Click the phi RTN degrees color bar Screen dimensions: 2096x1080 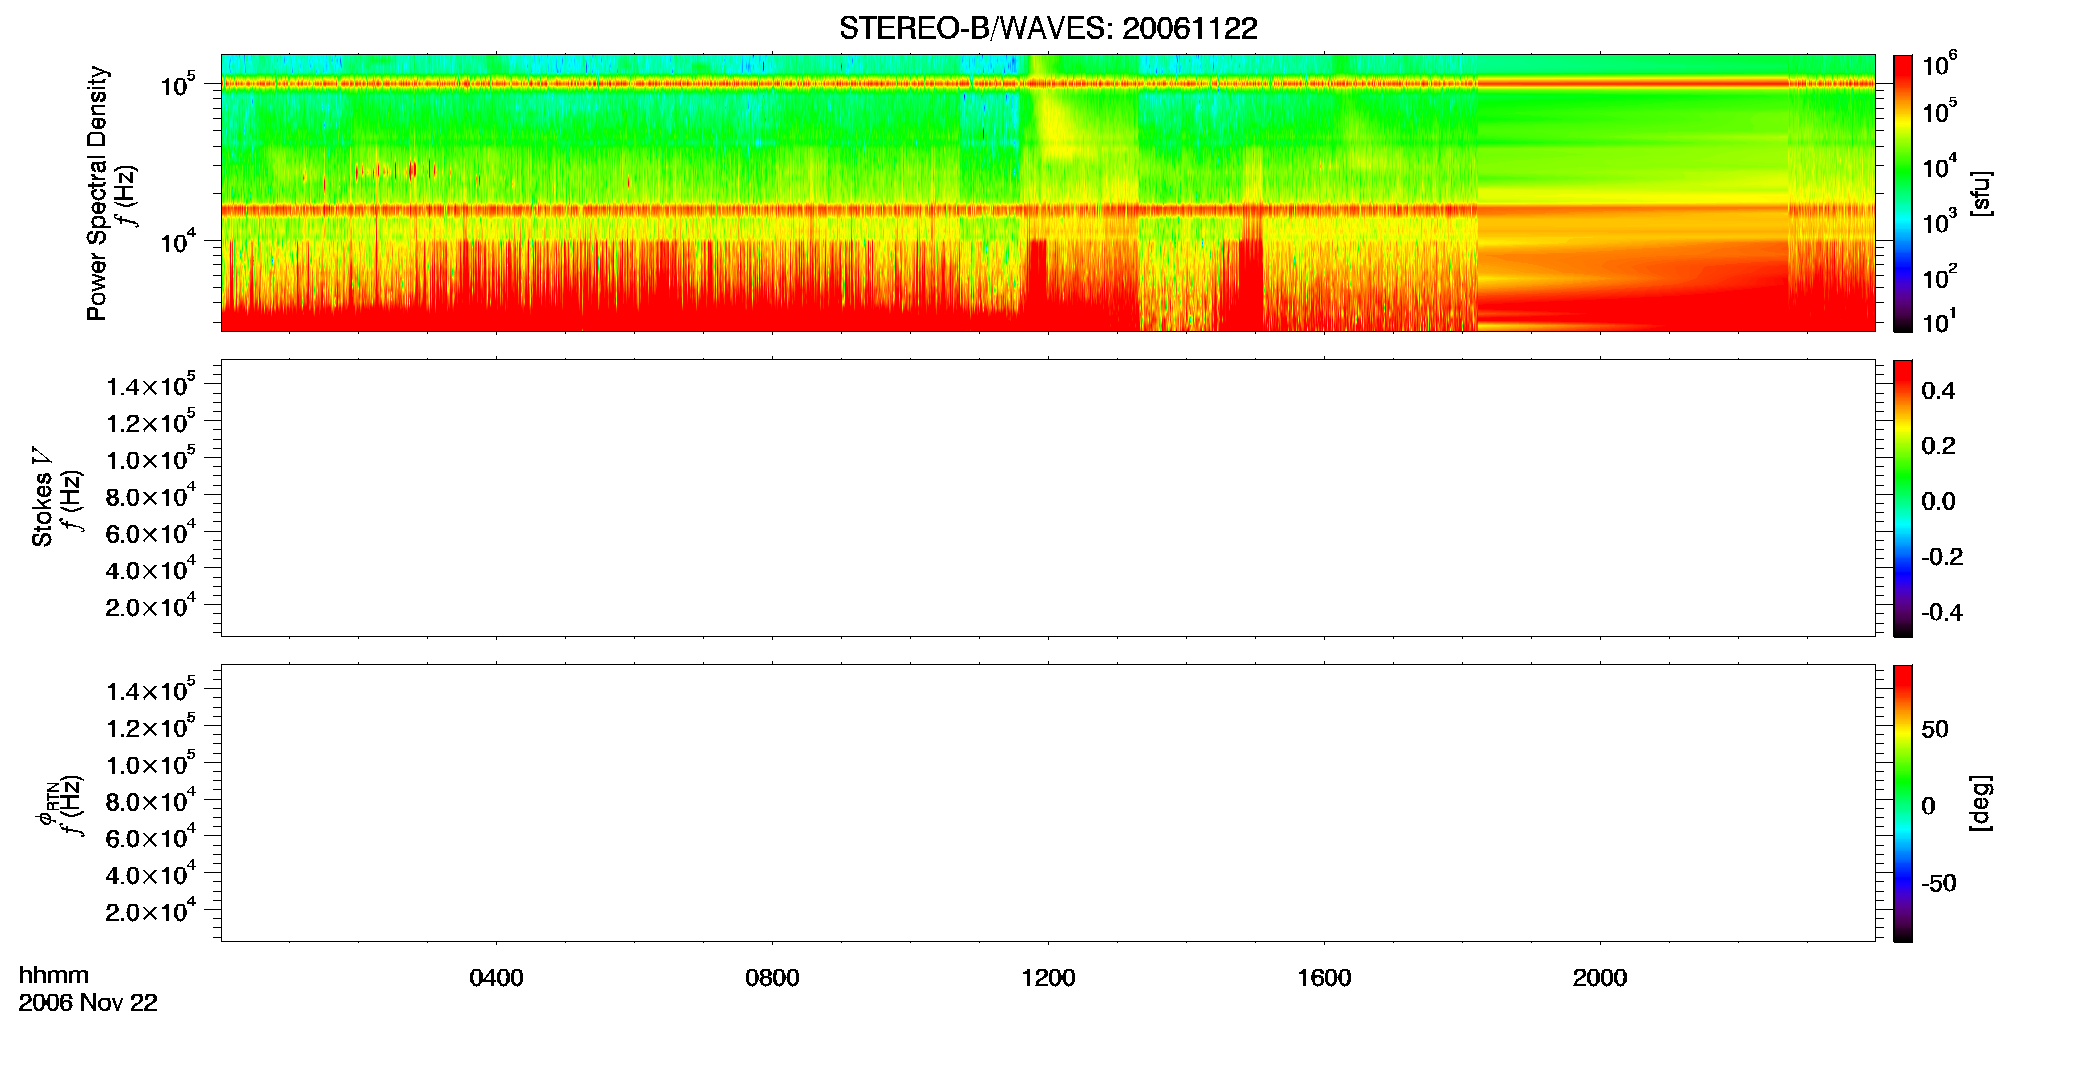coord(1903,803)
